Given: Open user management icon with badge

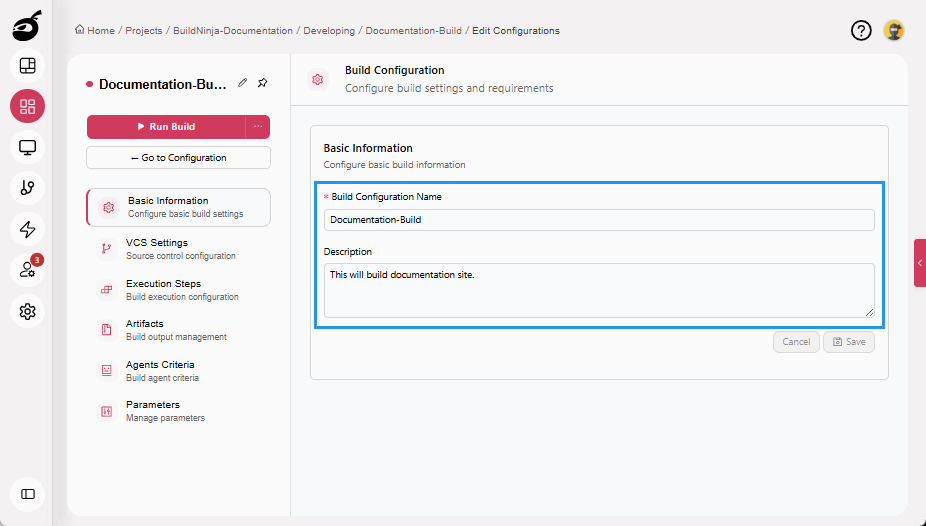Looking at the screenshot, I should [27, 270].
